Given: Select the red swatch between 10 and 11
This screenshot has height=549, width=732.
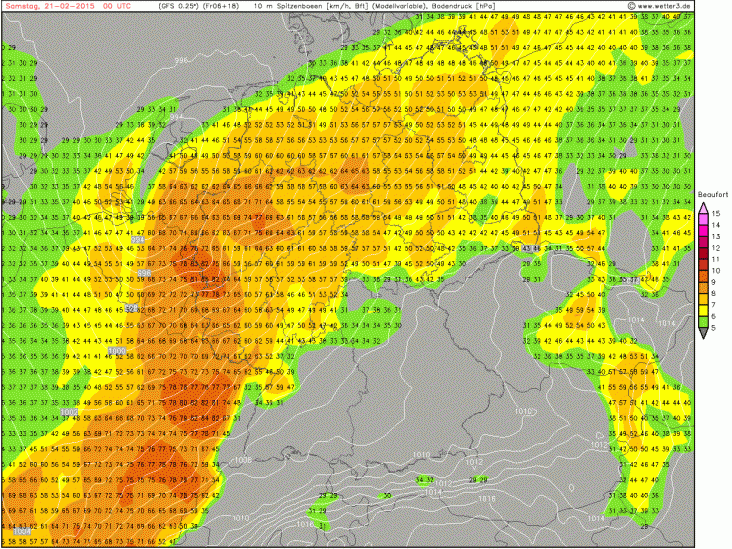Looking at the screenshot, I should 704,265.
